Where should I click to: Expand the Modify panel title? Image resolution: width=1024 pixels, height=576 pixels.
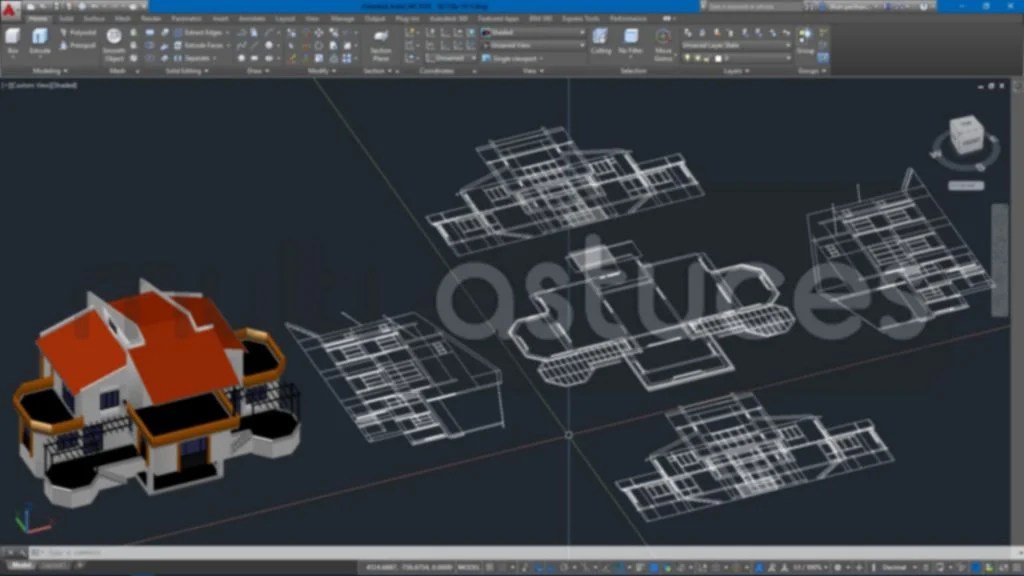(321, 71)
